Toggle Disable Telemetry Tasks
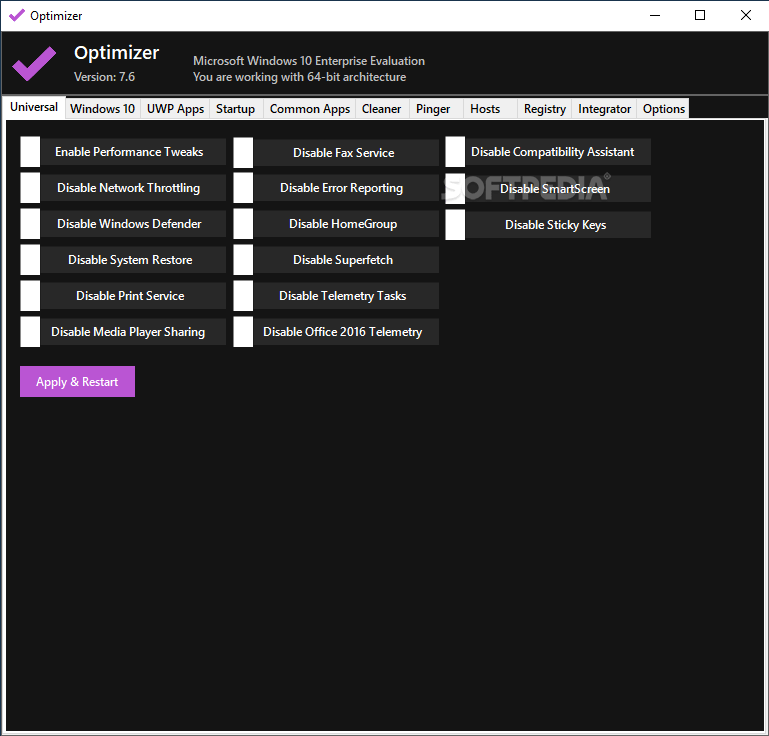The height and width of the screenshot is (736, 769). point(243,296)
